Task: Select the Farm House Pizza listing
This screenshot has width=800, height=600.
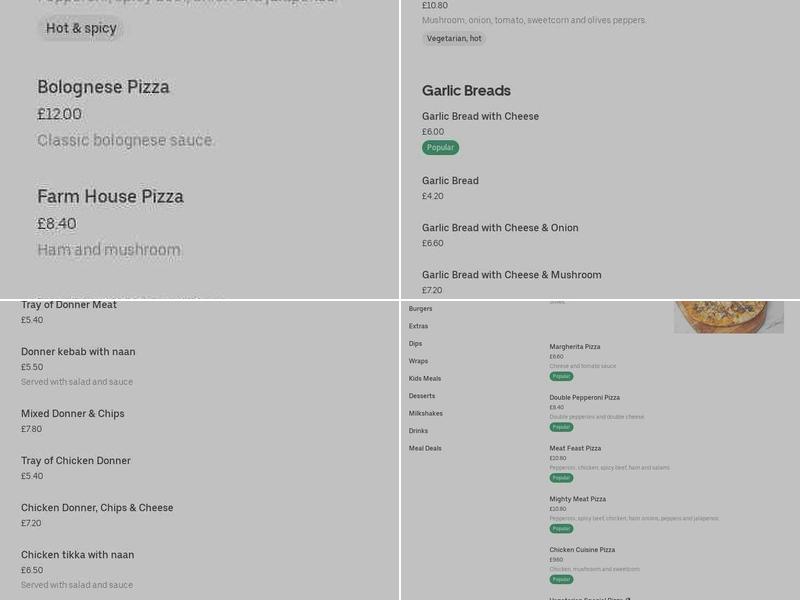Action: 110,197
